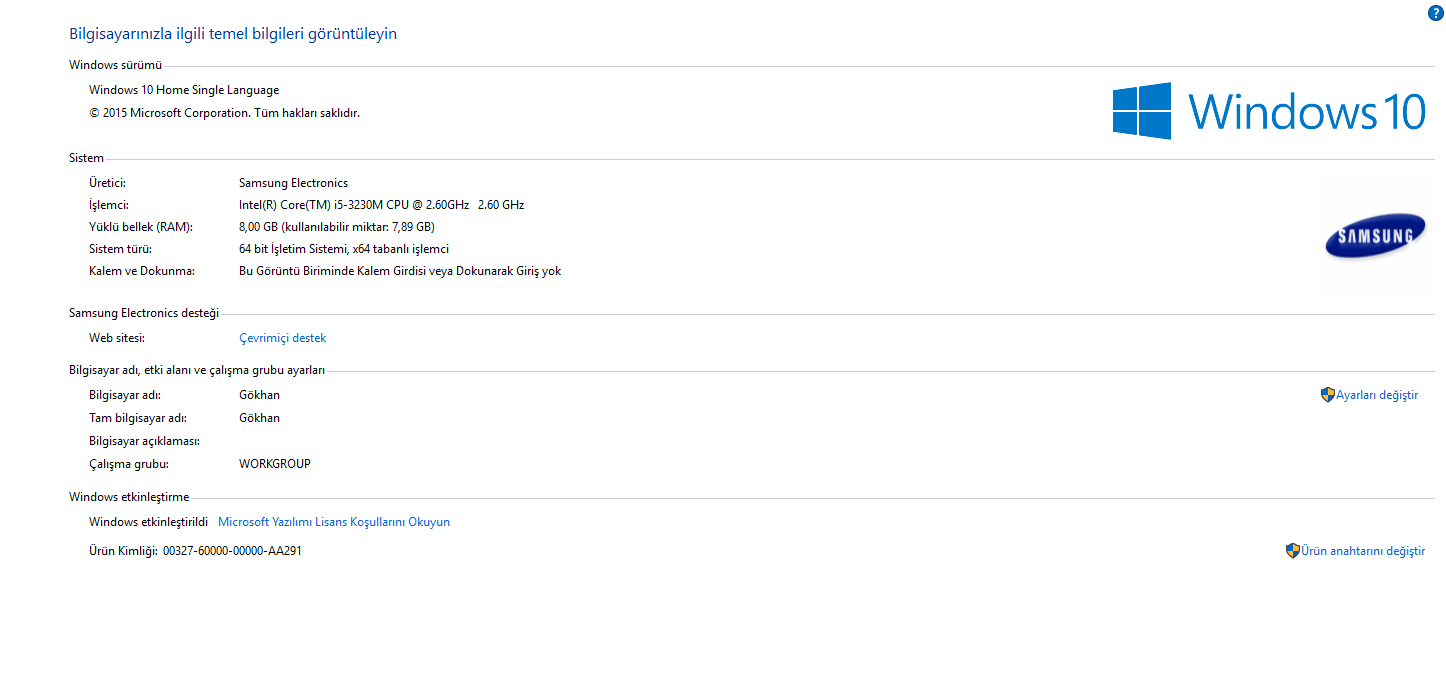1446x685 pixels.
Task: Click the 8,00 GB installed RAM value
Action: (x=336, y=227)
